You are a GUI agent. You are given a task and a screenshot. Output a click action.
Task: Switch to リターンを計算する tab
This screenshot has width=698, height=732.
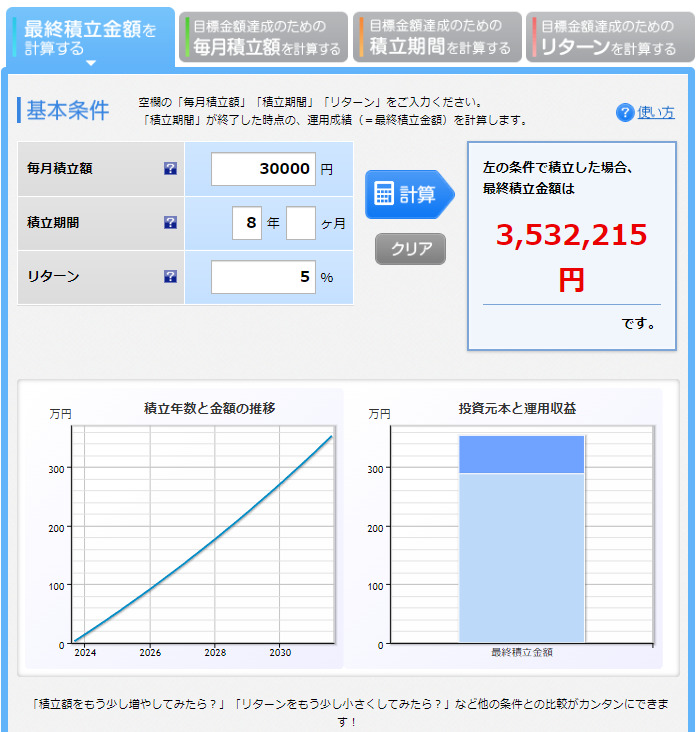click(x=610, y=37)
